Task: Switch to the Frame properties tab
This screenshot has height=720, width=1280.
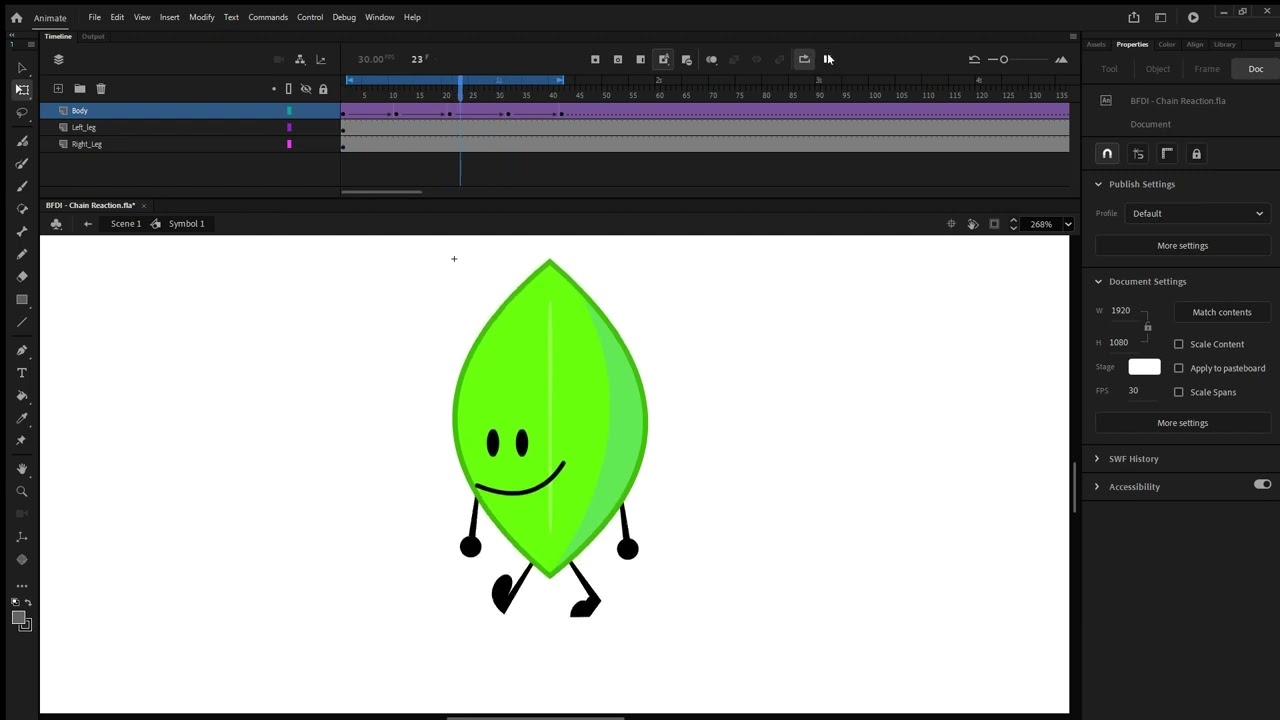Action: tap(1207, 69)
